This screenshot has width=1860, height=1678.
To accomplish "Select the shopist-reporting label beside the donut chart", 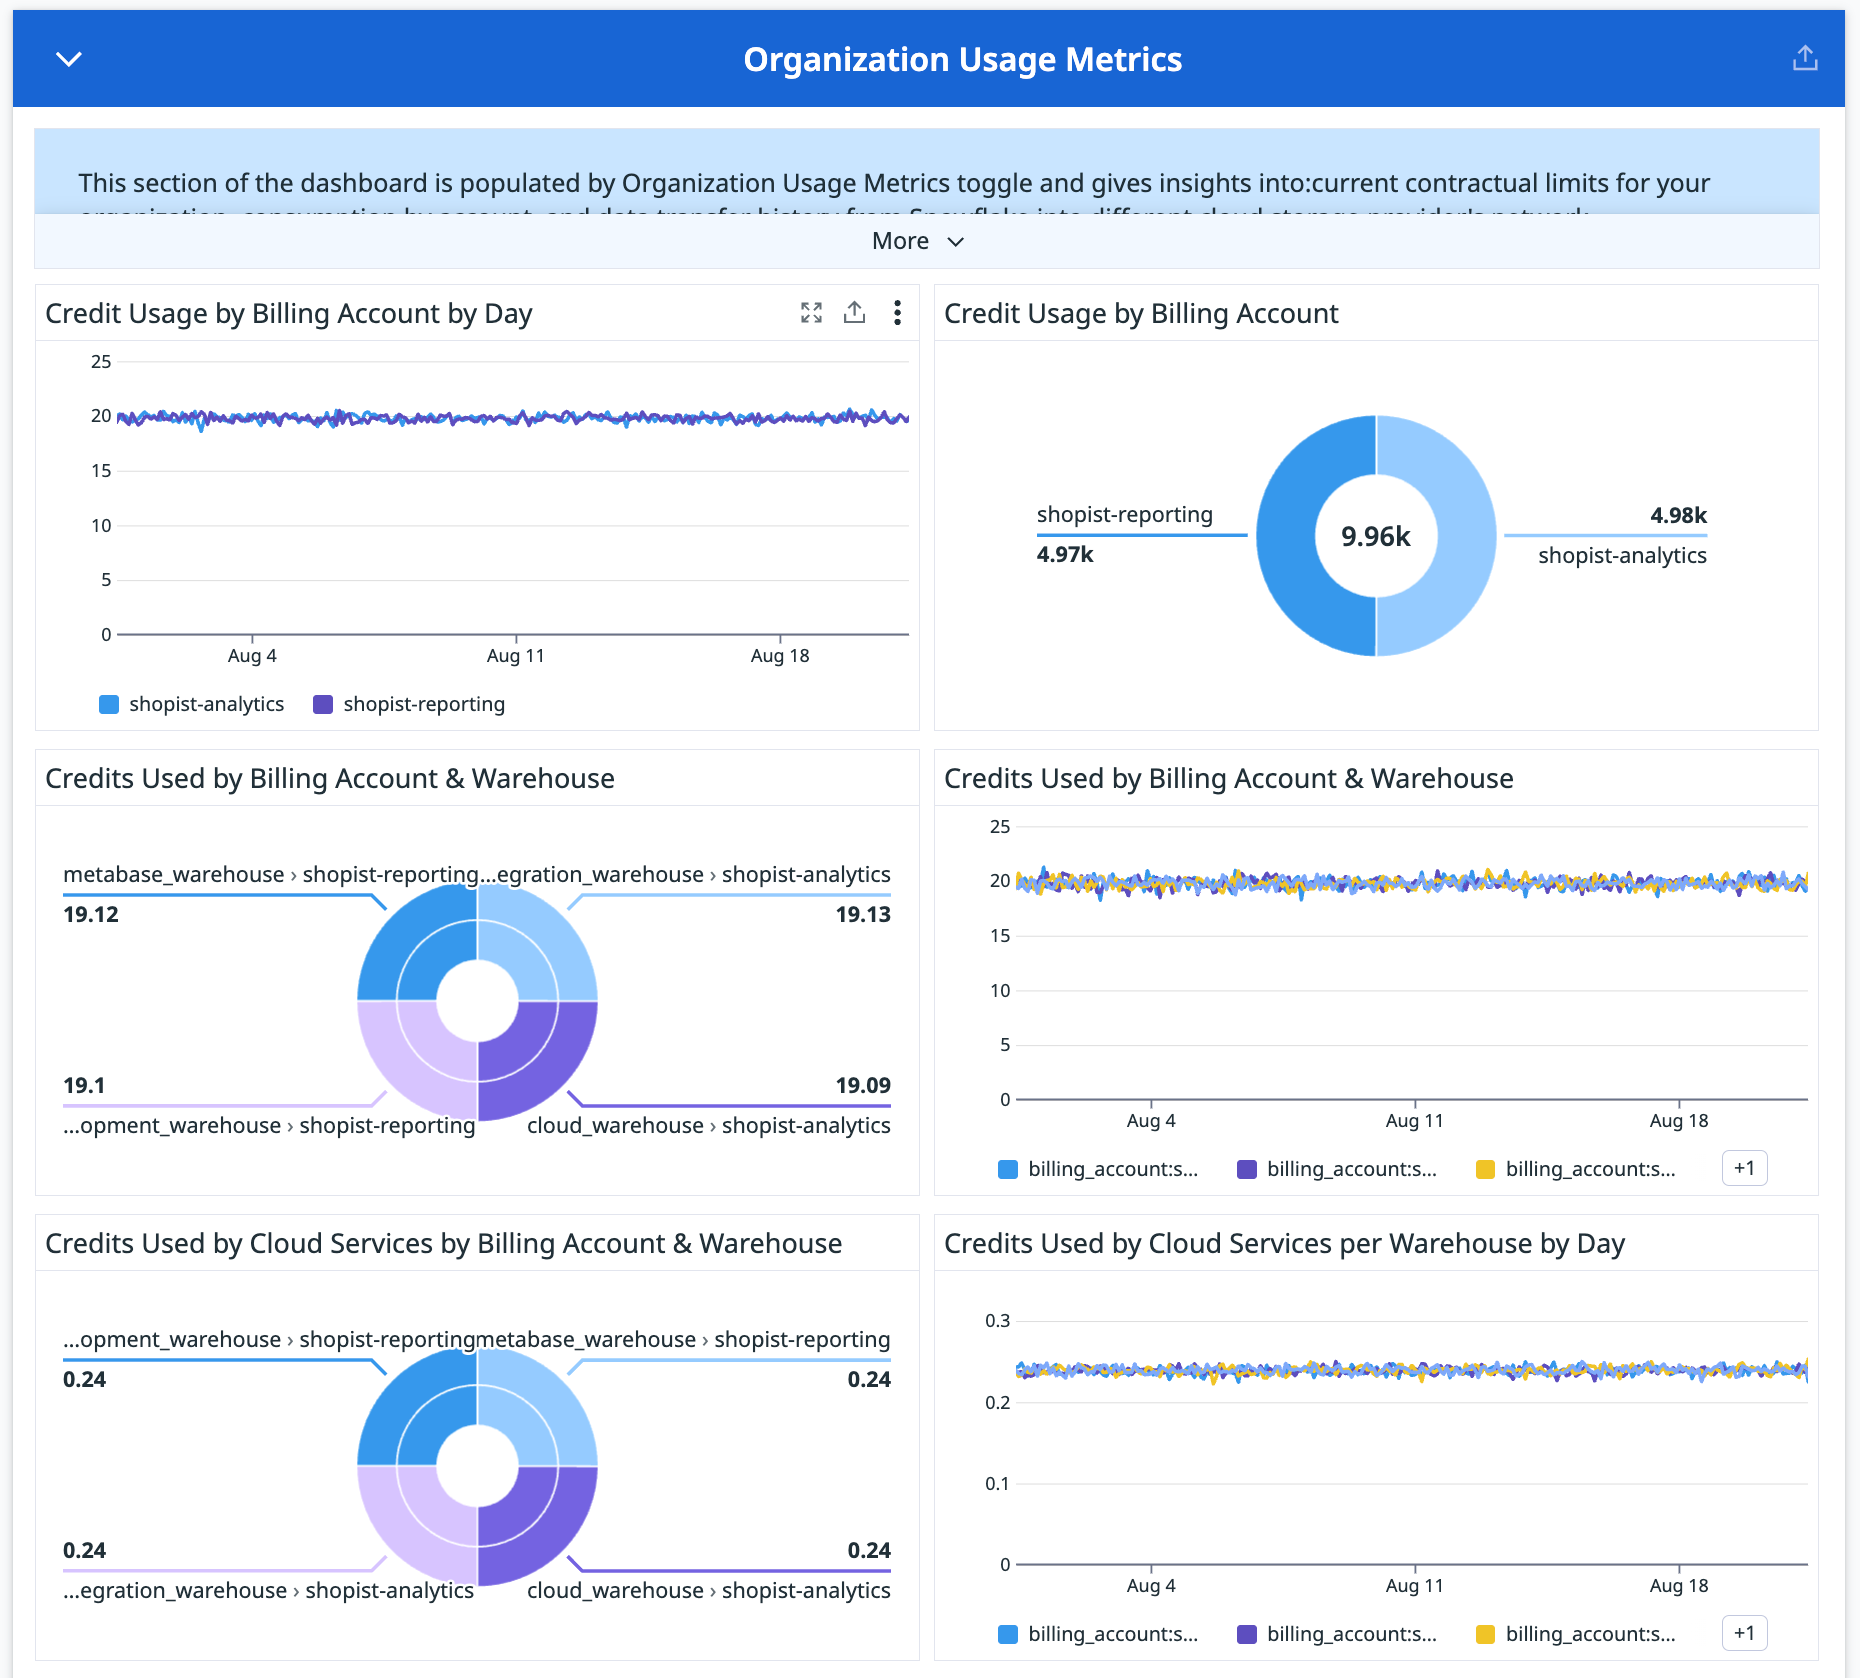I will click(1124, 513).
